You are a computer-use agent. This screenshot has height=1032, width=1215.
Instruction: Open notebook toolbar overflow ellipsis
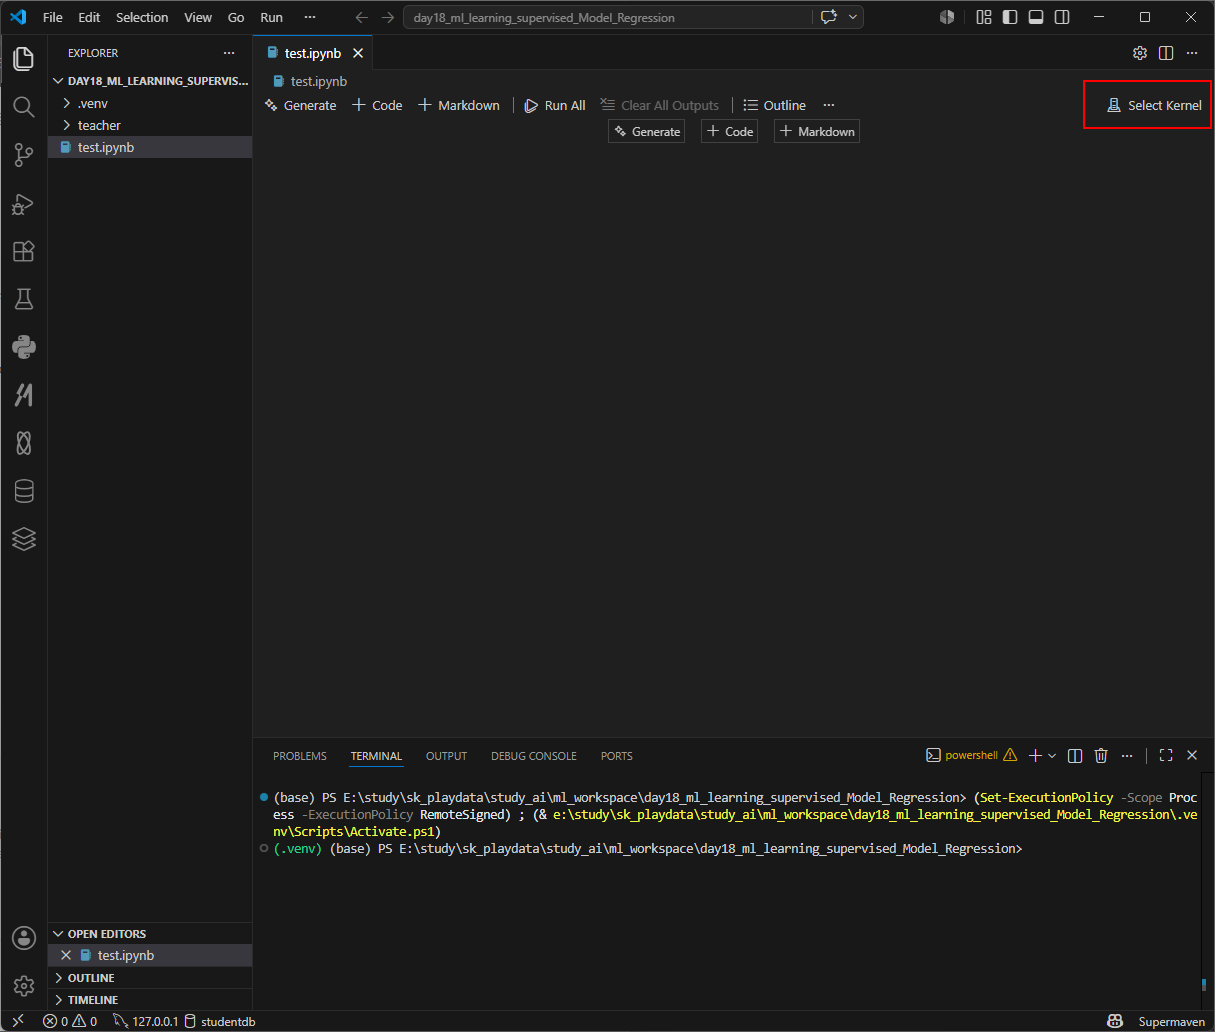point(829,105)
